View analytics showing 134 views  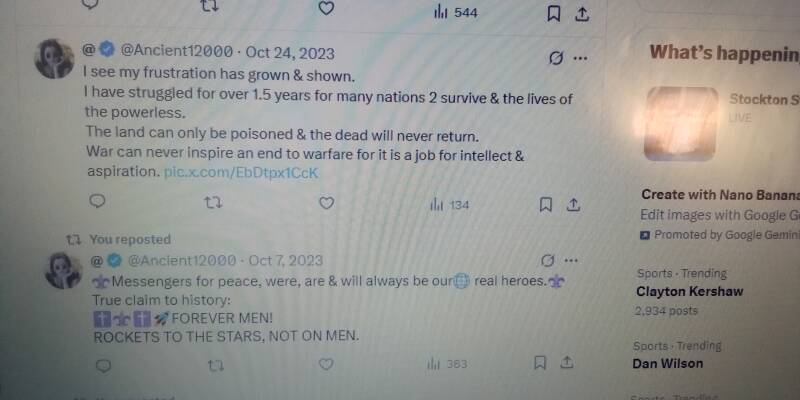[449, 205]
